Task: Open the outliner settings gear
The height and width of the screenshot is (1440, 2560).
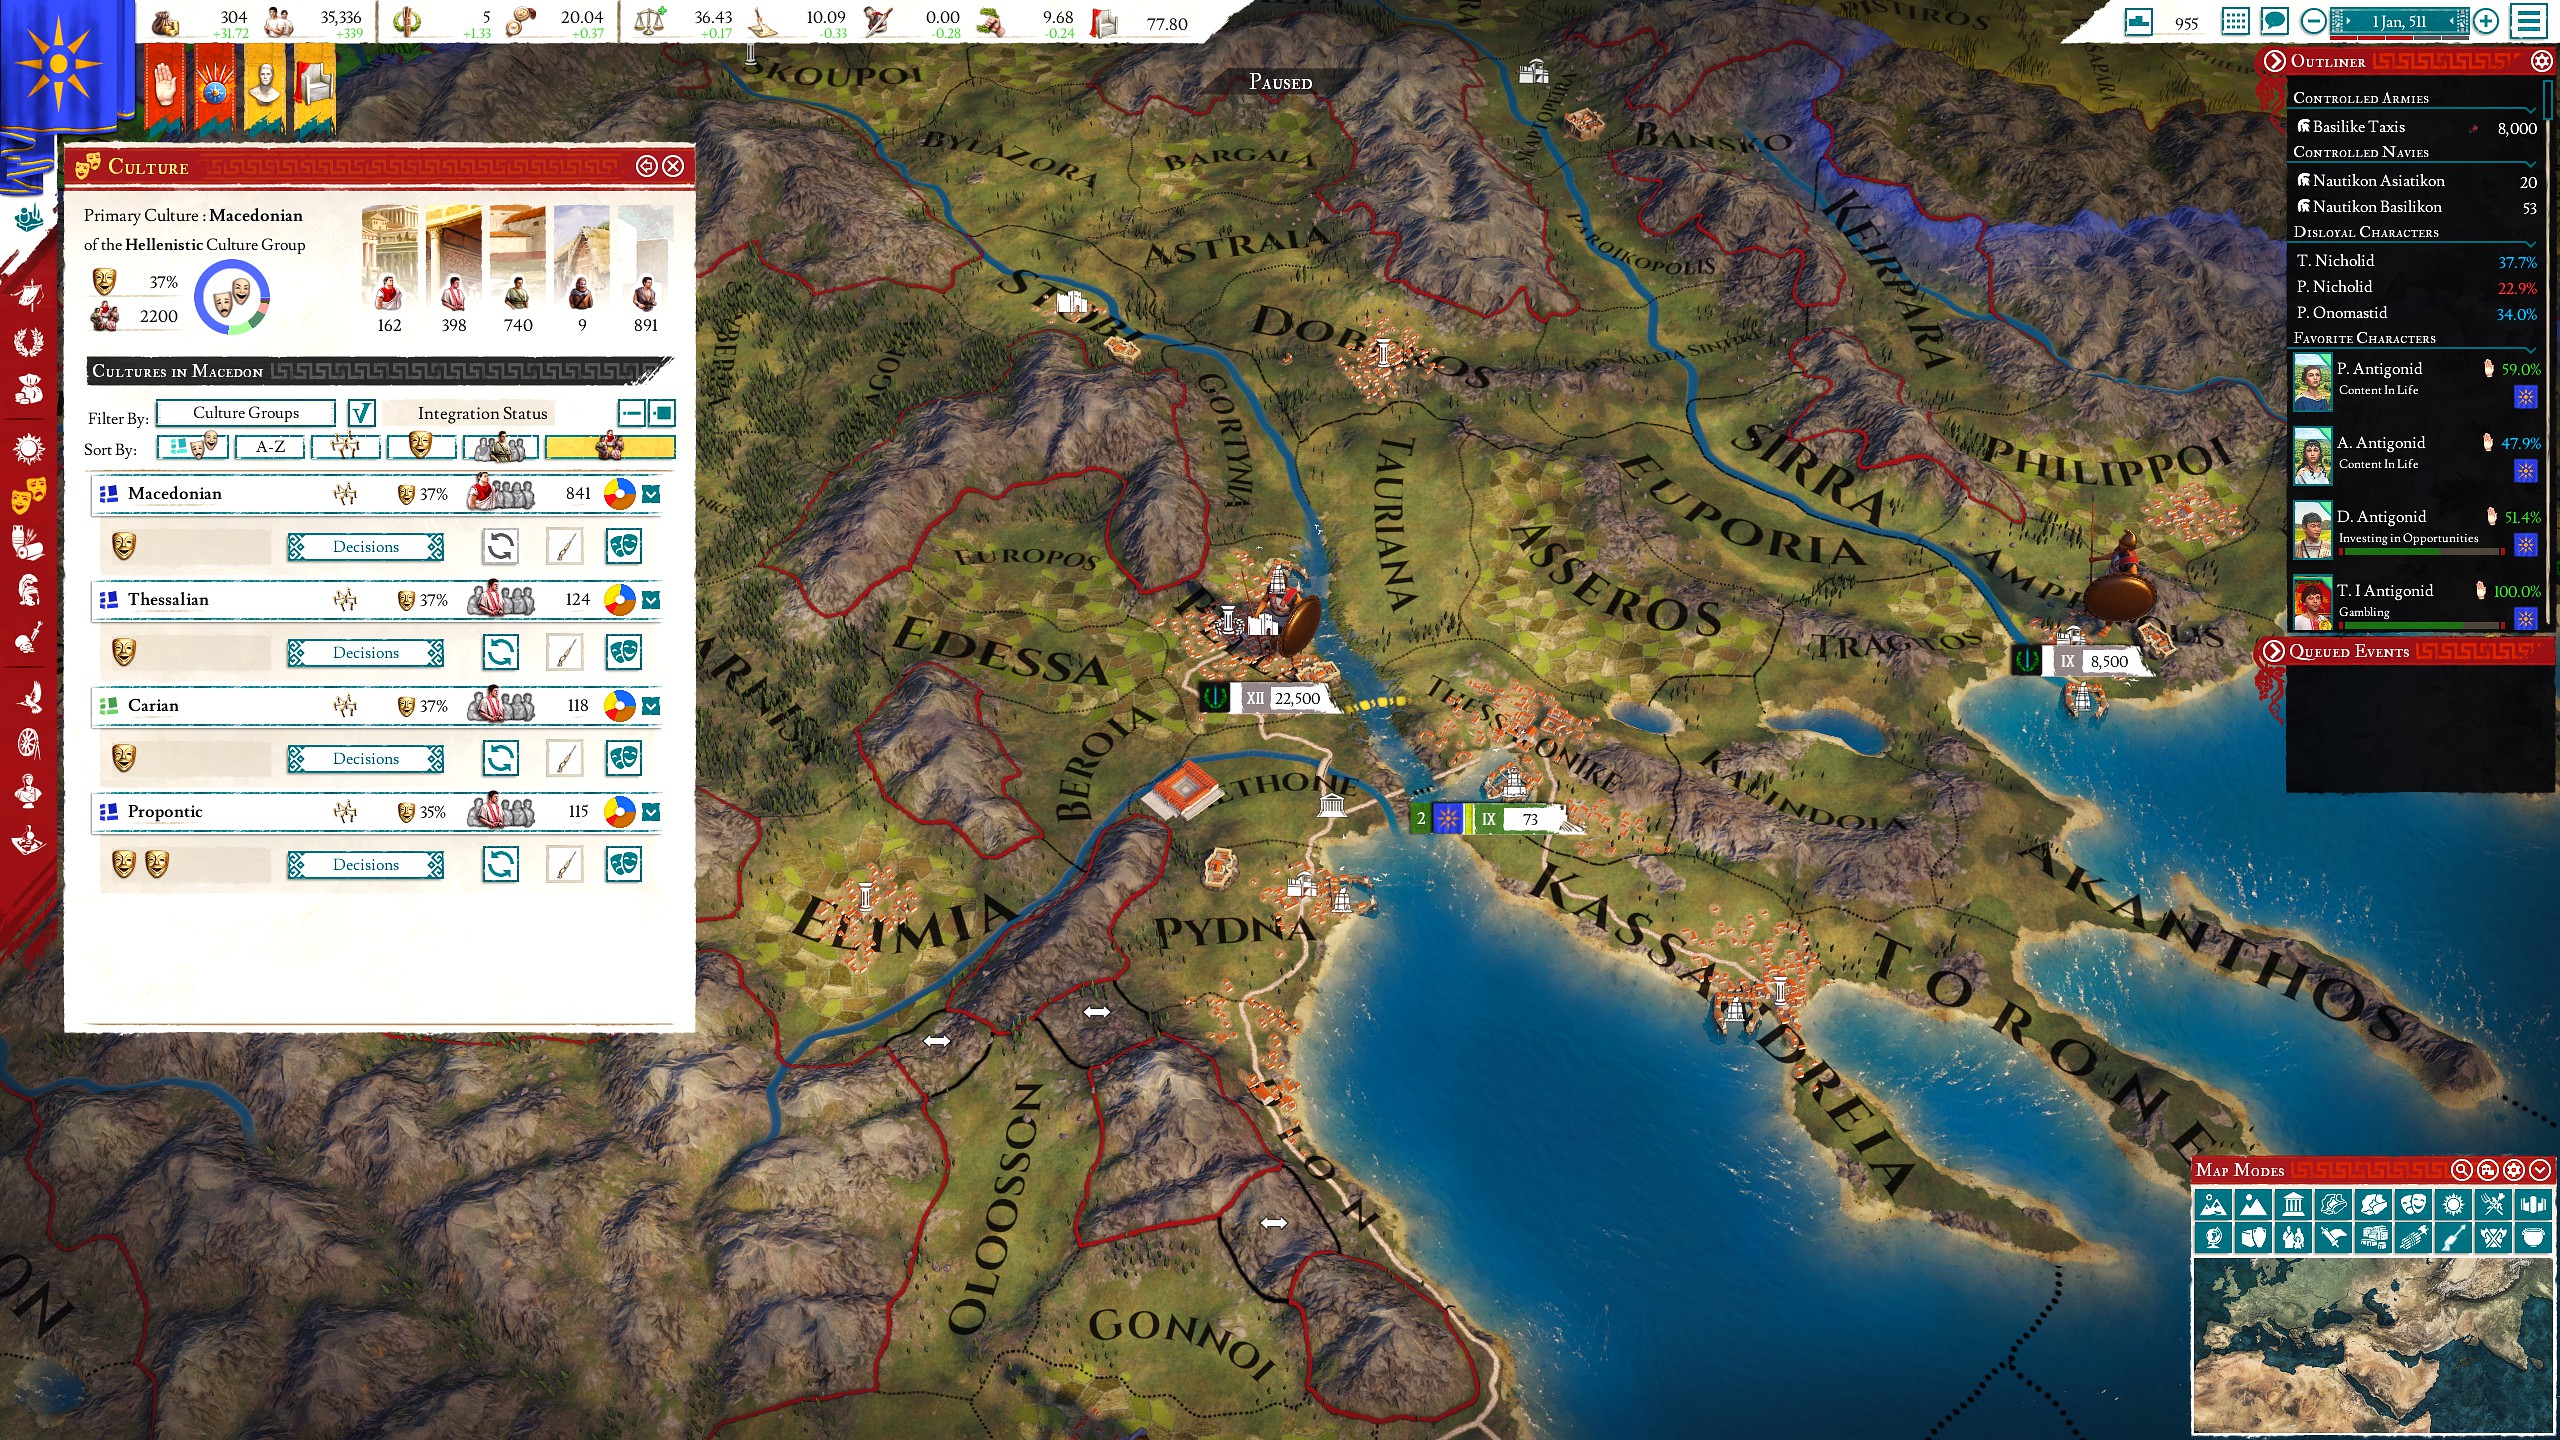Action: pos(2541,61)
